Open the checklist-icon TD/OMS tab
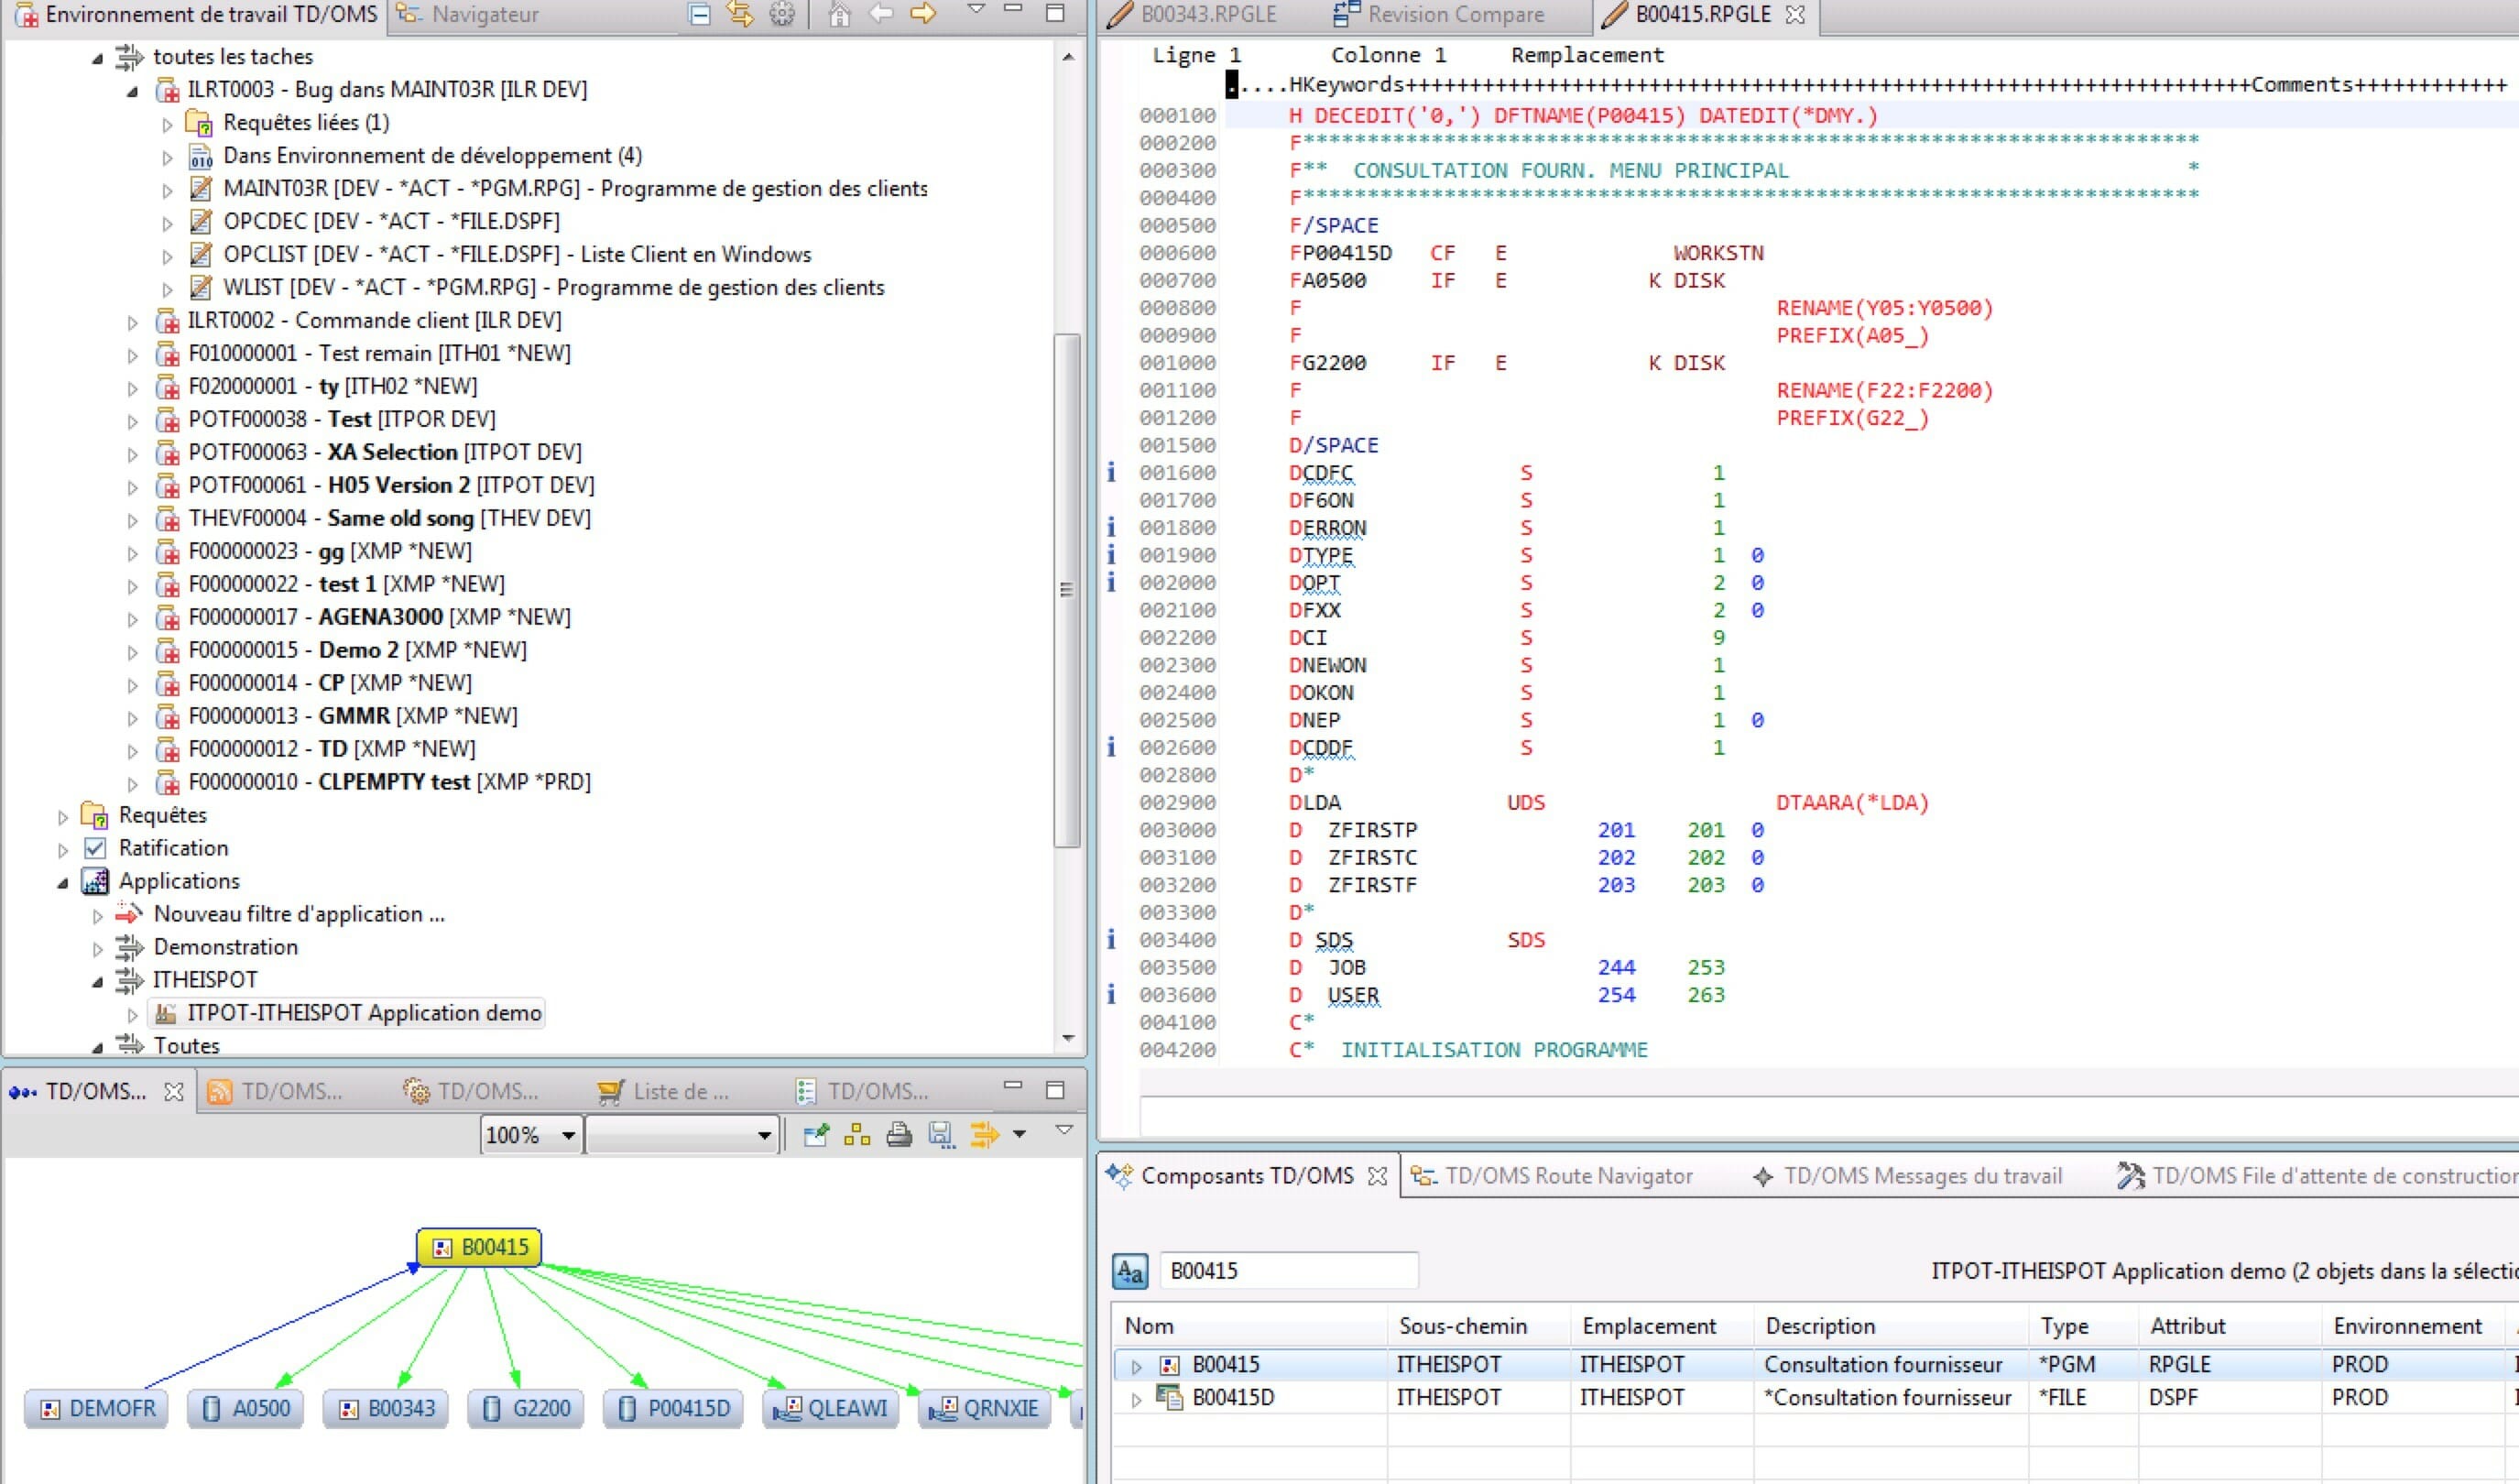 tap(863, 1091)
